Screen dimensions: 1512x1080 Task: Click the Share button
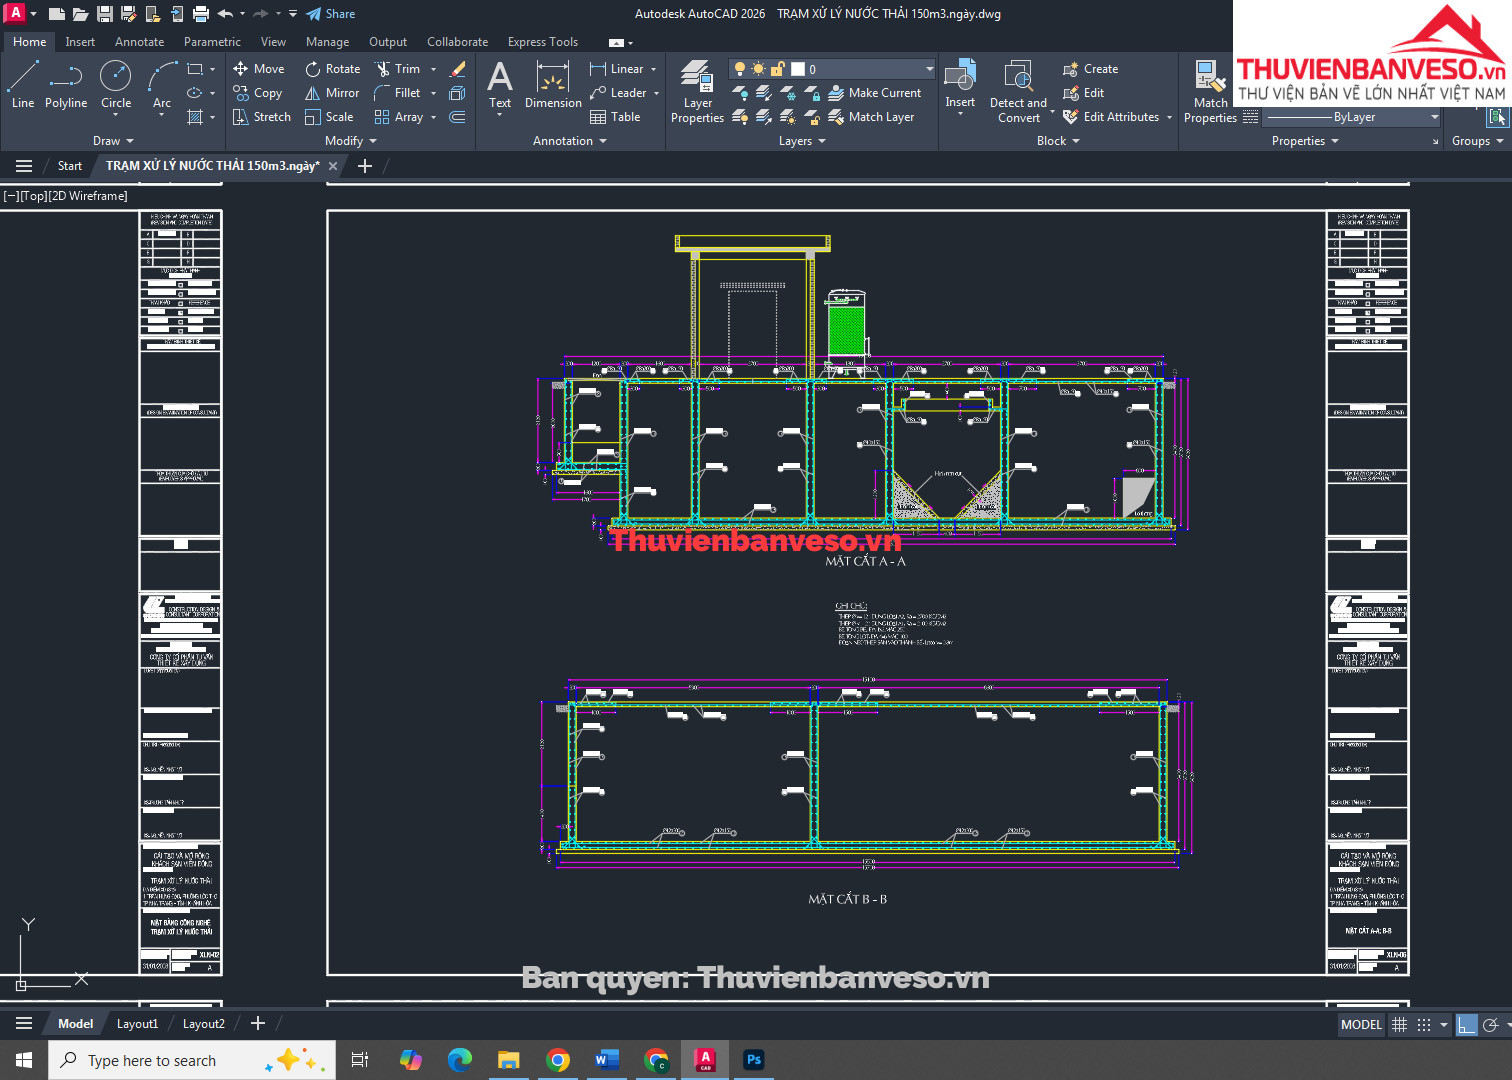pos(331,14)
